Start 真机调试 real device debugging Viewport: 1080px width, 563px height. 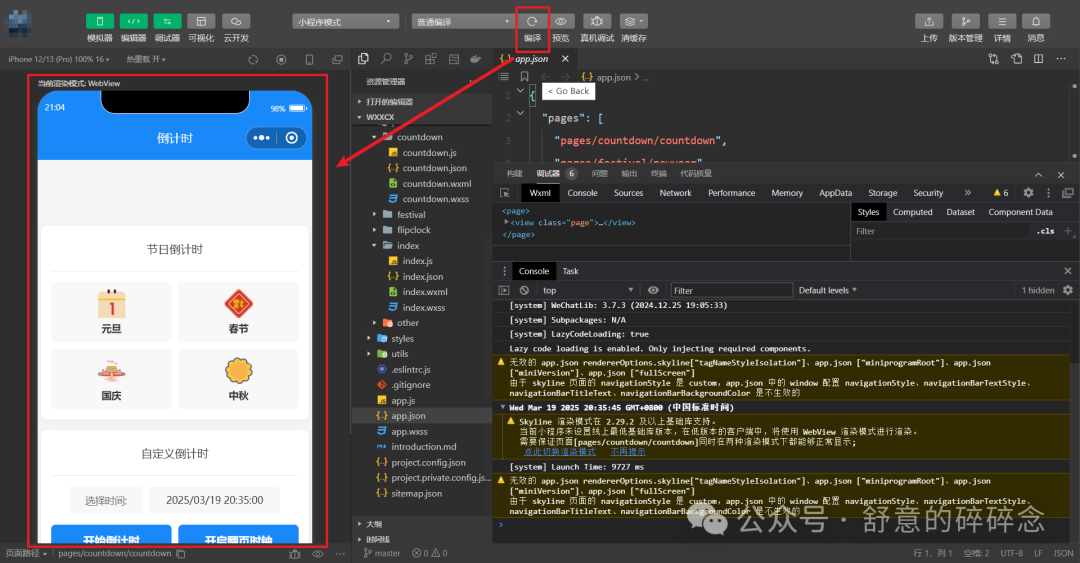point(596,21)
